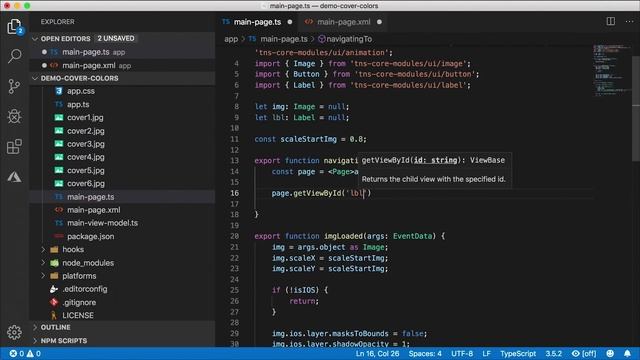Open the Azure triangle icon view
640x360 pixels.
pos(14,177)
